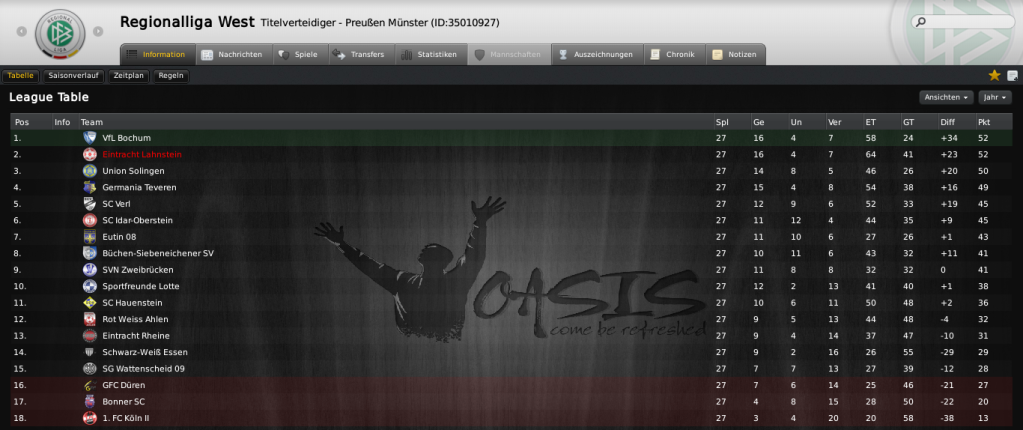Click Germania Teveren club crest
1023x430 pixels.
(89, 187)
